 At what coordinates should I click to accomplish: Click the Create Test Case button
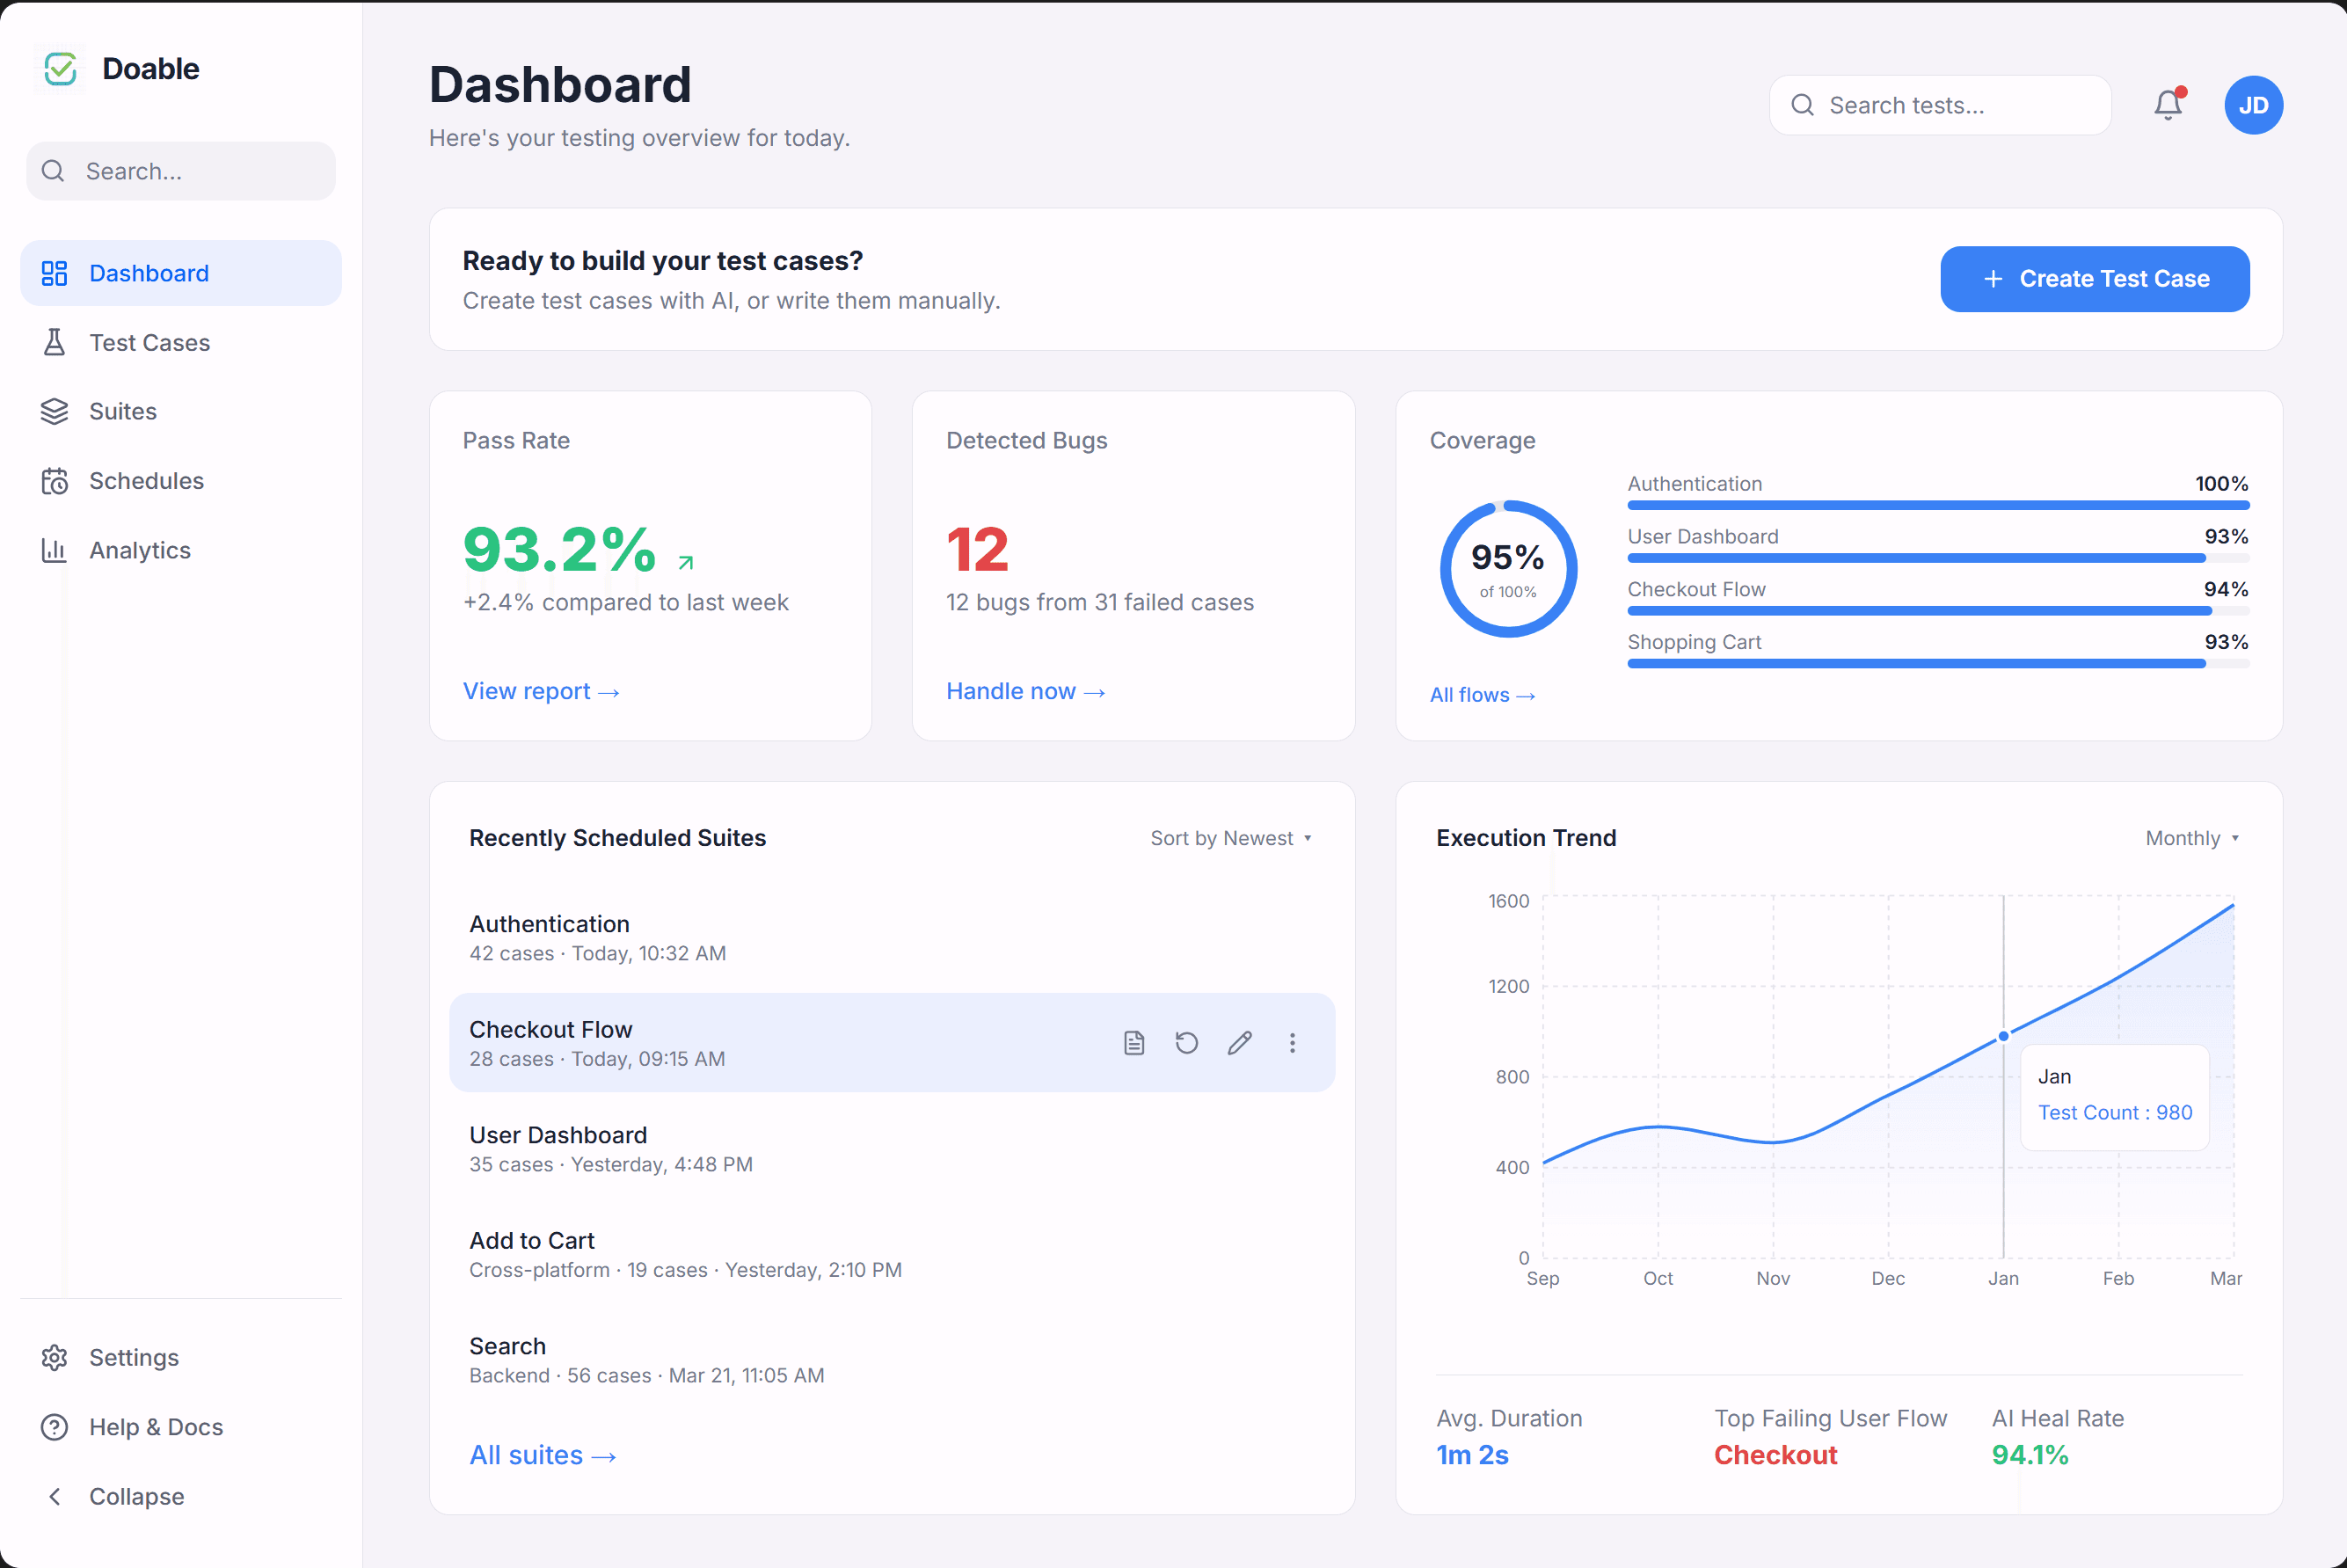click(x=2094, y=279)
